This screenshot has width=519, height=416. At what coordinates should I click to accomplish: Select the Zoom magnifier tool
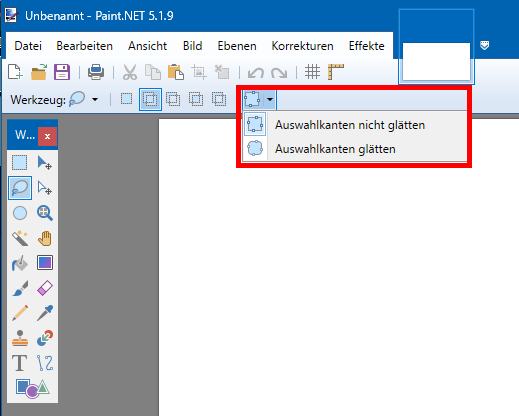pos(45,213)
